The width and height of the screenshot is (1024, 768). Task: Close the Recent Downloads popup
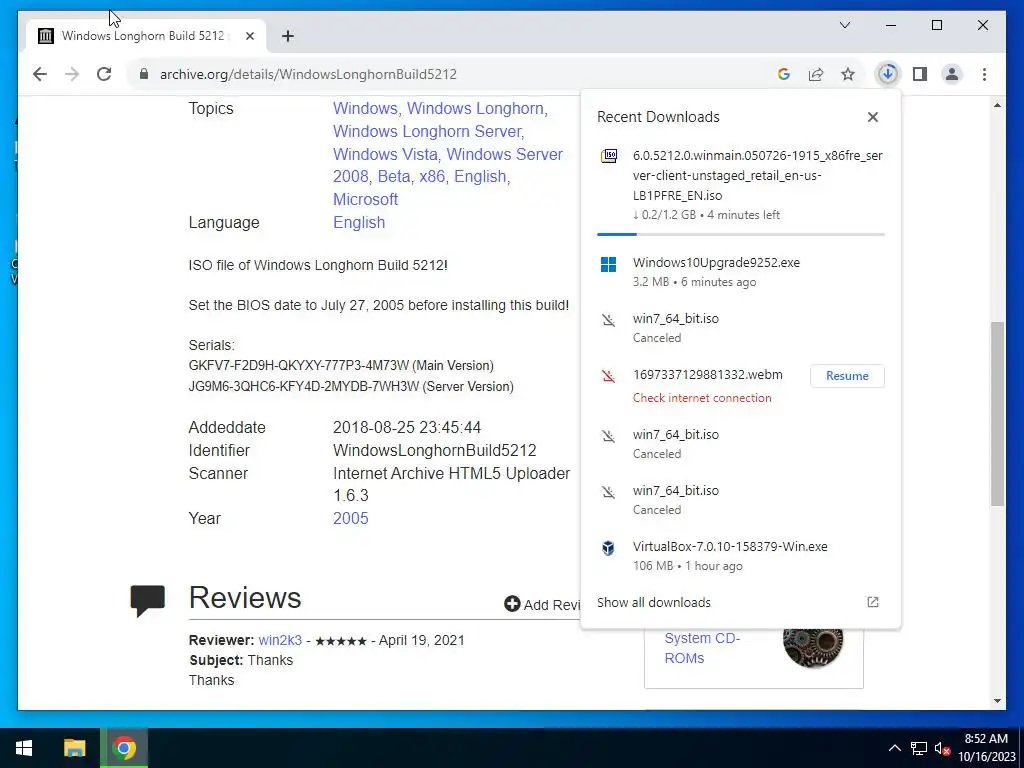point(872,117)
